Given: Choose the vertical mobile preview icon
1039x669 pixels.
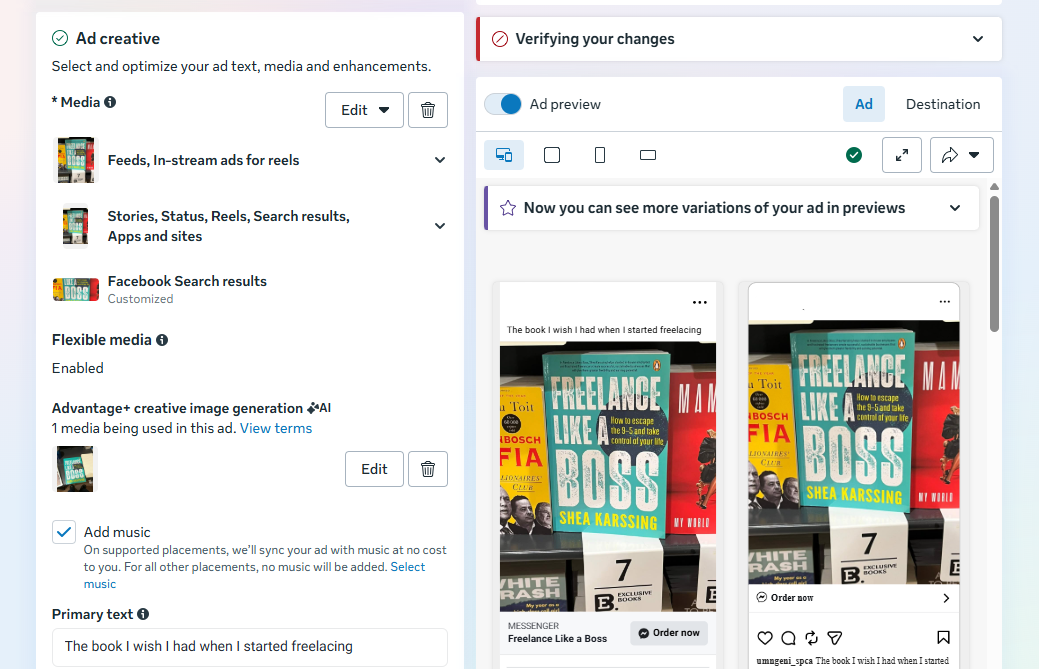Looking at the screenshot, I should pos(600,155).
